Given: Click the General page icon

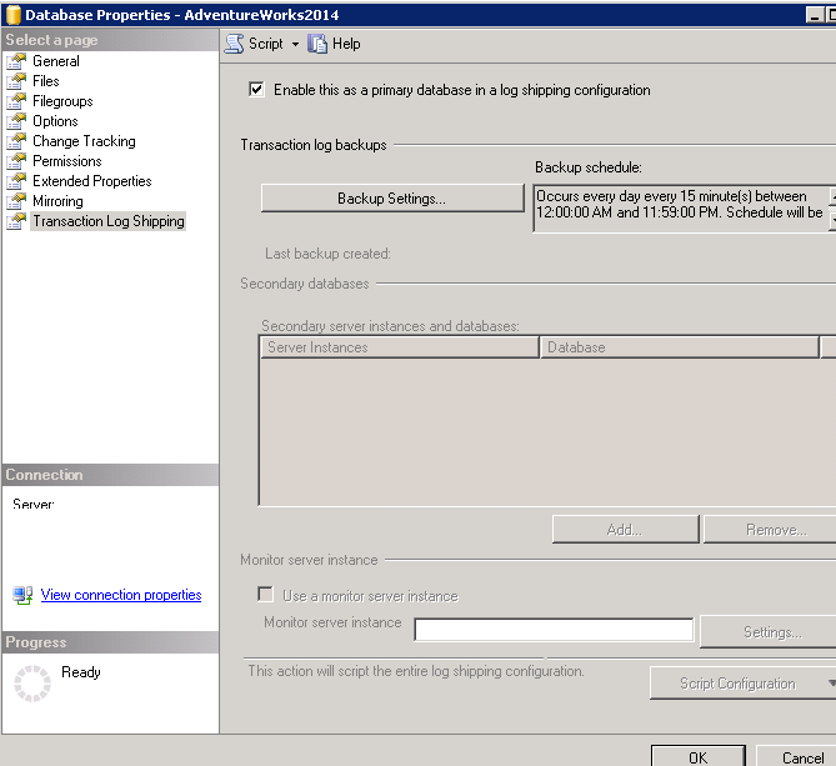Looking at the screenshot, I should pyautogui.click(x=16, y=61).
